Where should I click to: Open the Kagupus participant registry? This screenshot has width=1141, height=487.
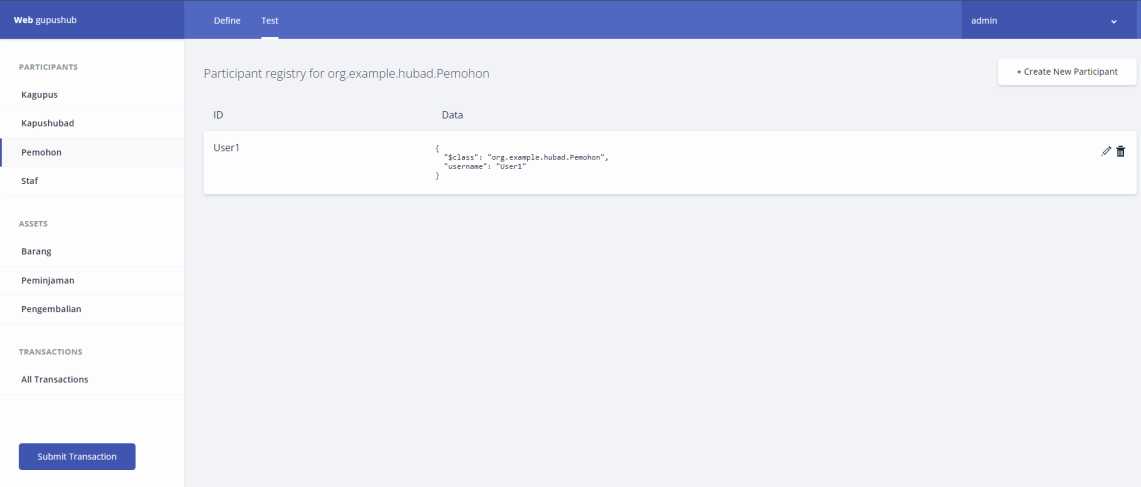pos(39,95)
